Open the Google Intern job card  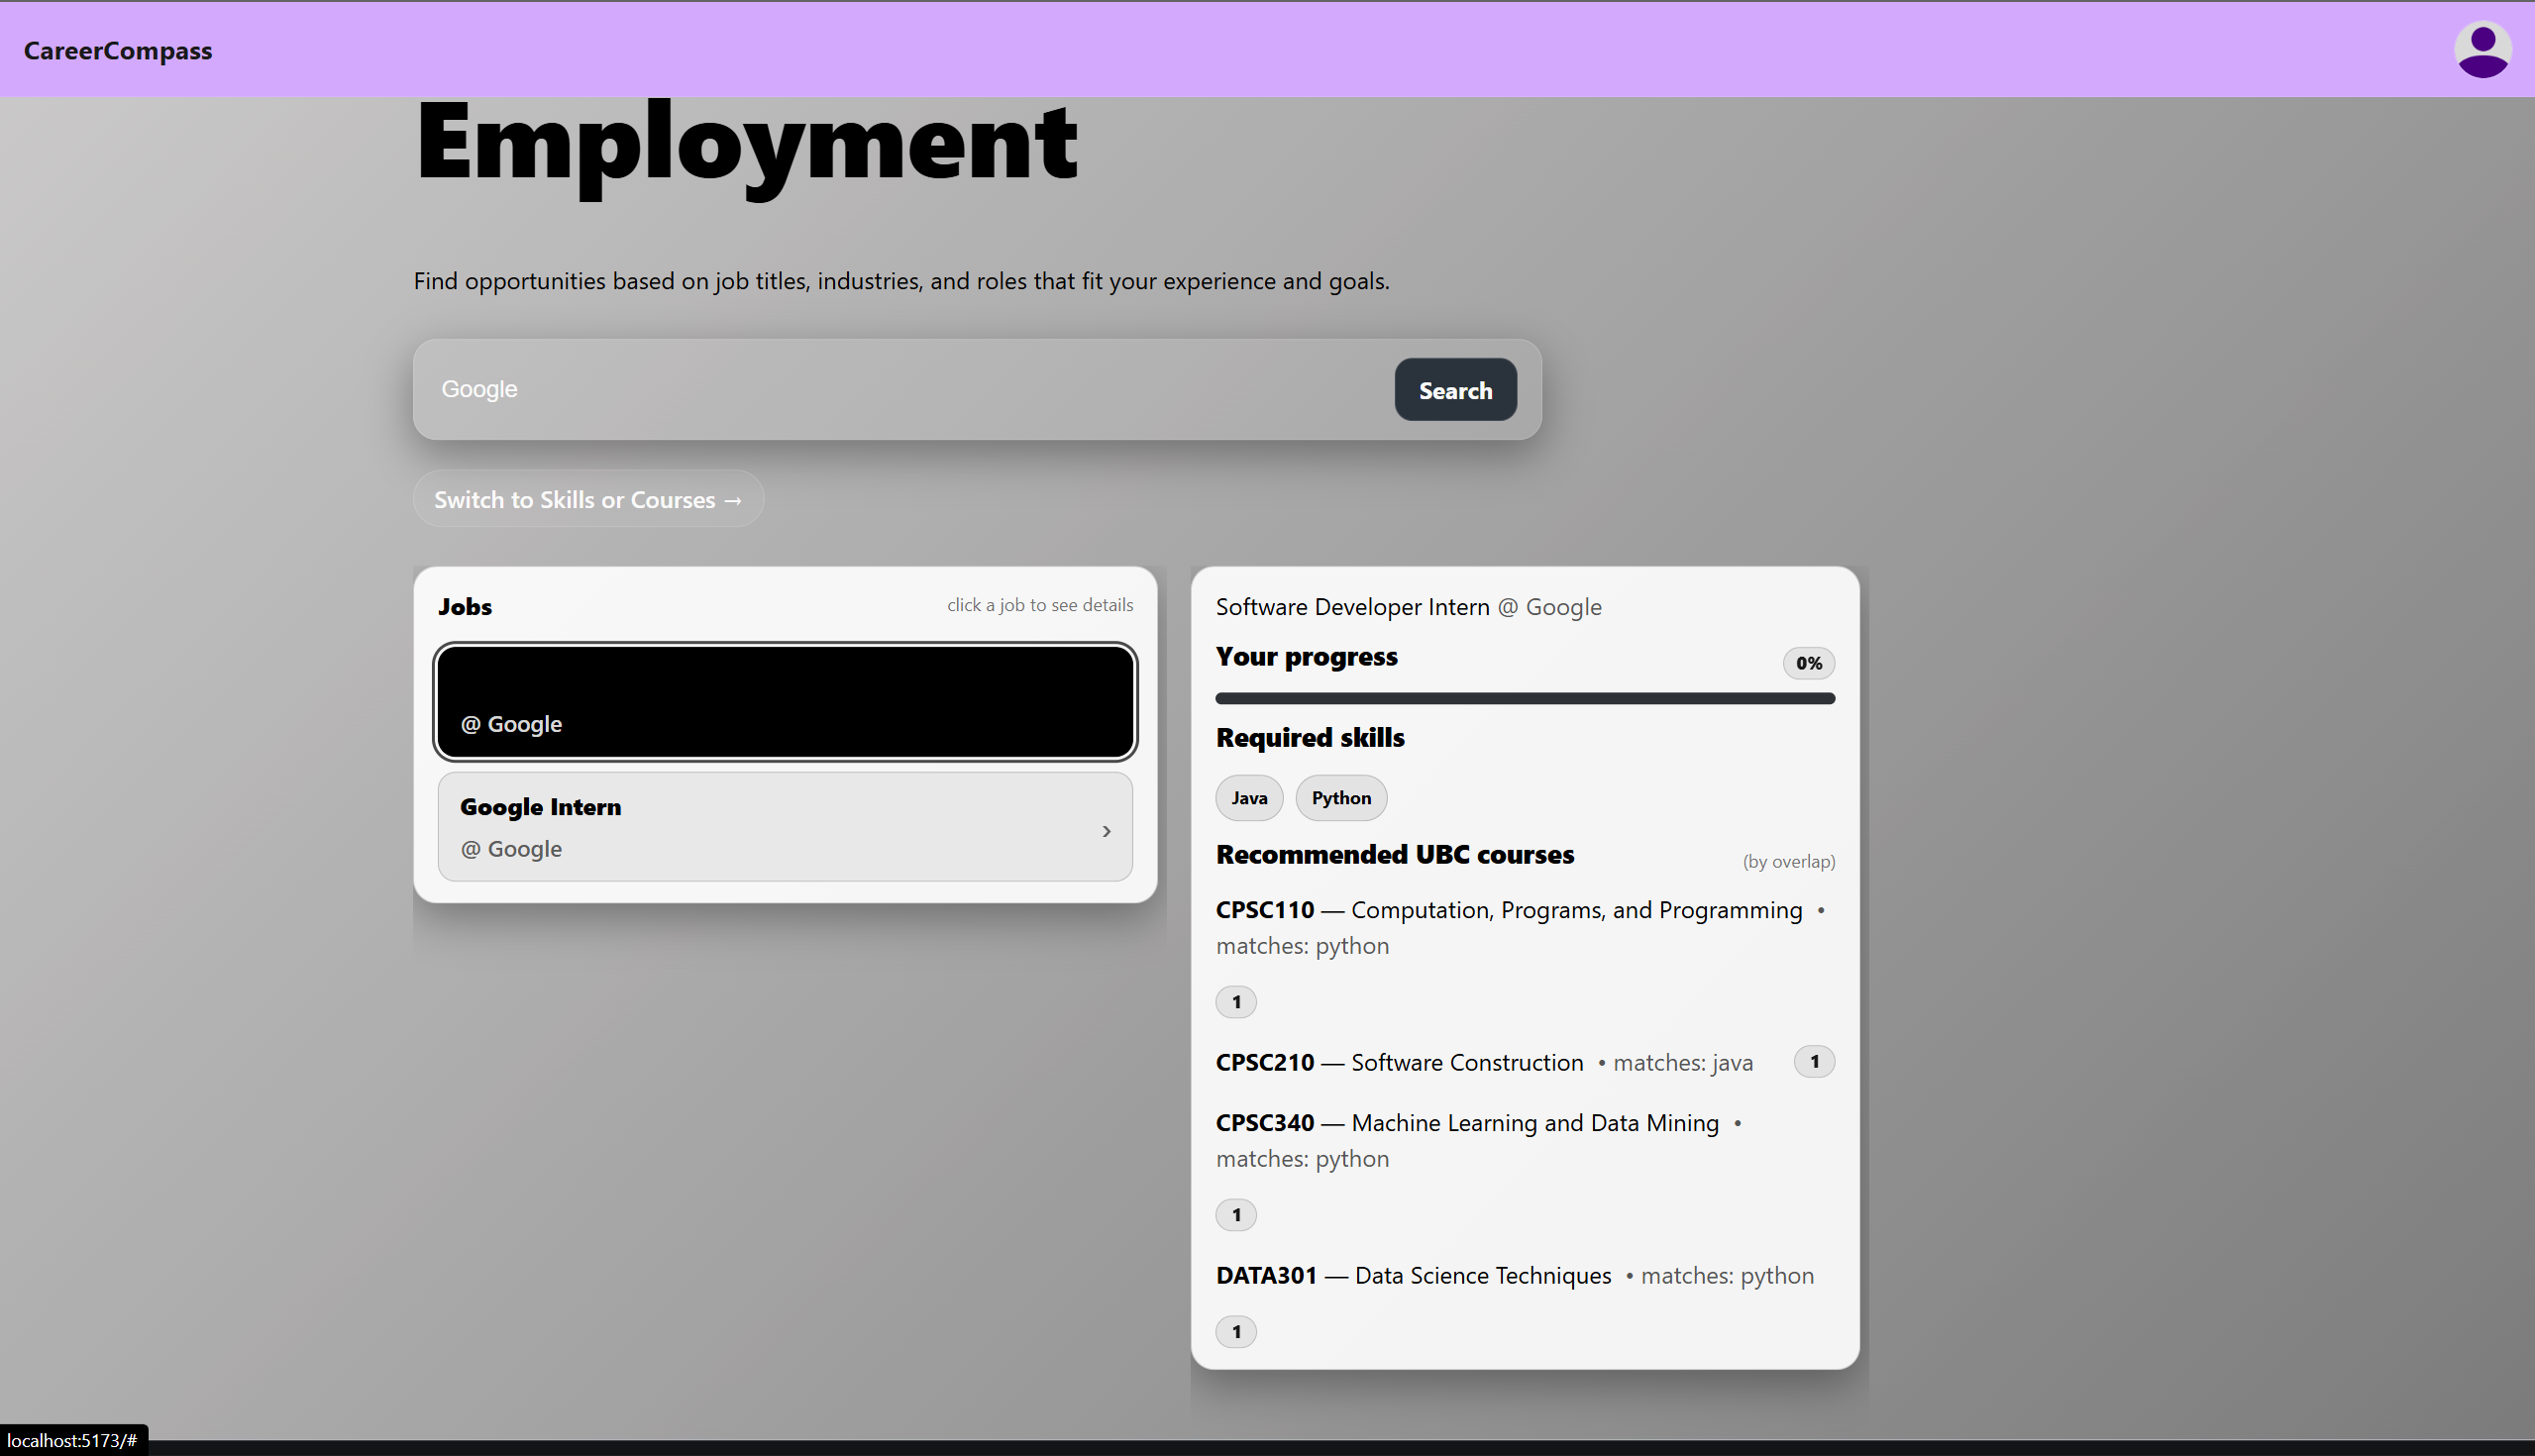coord(760,826)
